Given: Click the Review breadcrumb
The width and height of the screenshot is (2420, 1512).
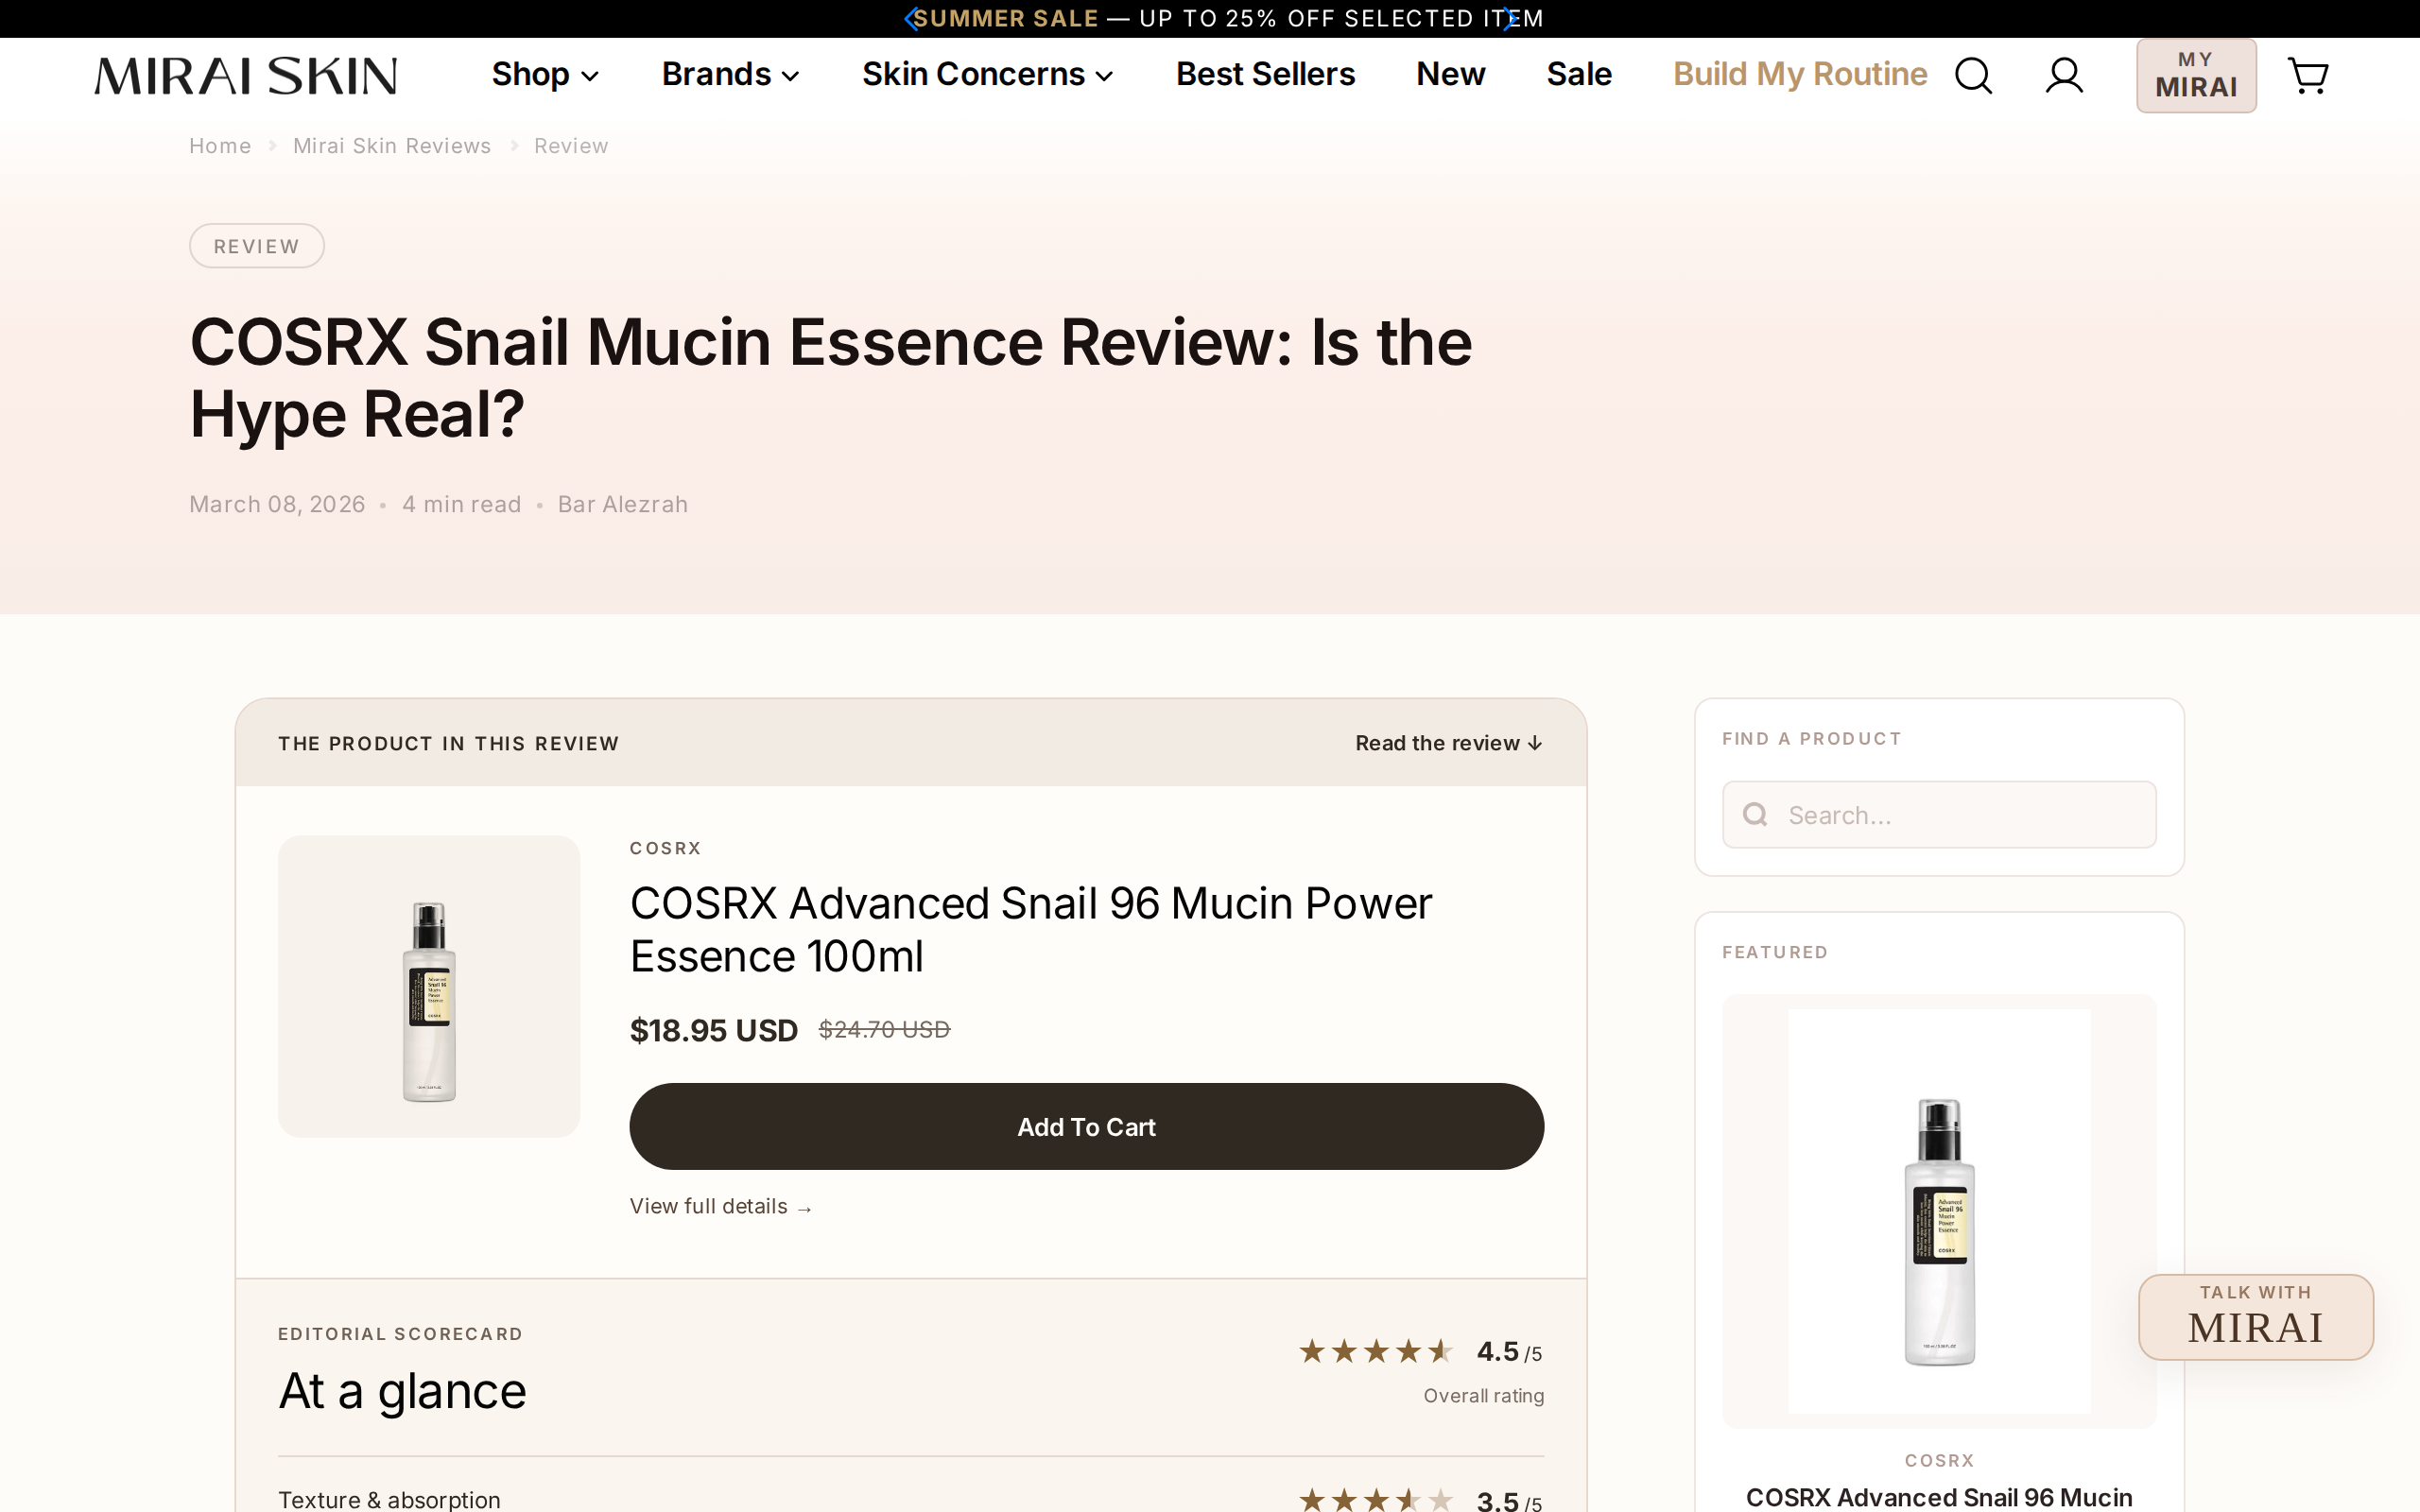Looking at the screenshot, I should click(x=571, y=146).
